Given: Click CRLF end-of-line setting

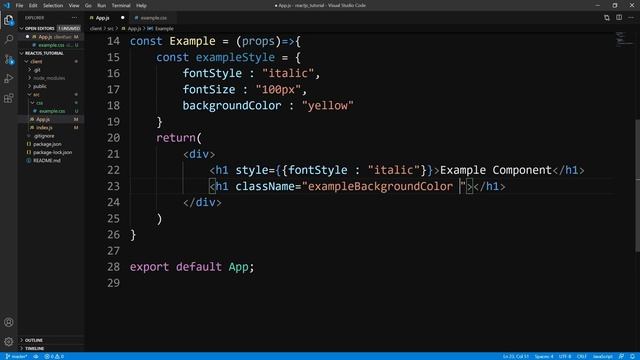Looking at the screenshot, I should pyautogui.click(x=582, y=356).
